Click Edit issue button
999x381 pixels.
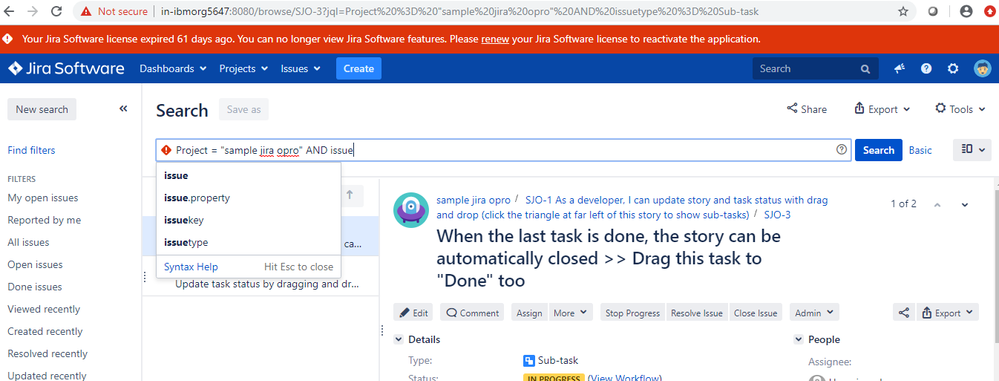tap(413, 312)
